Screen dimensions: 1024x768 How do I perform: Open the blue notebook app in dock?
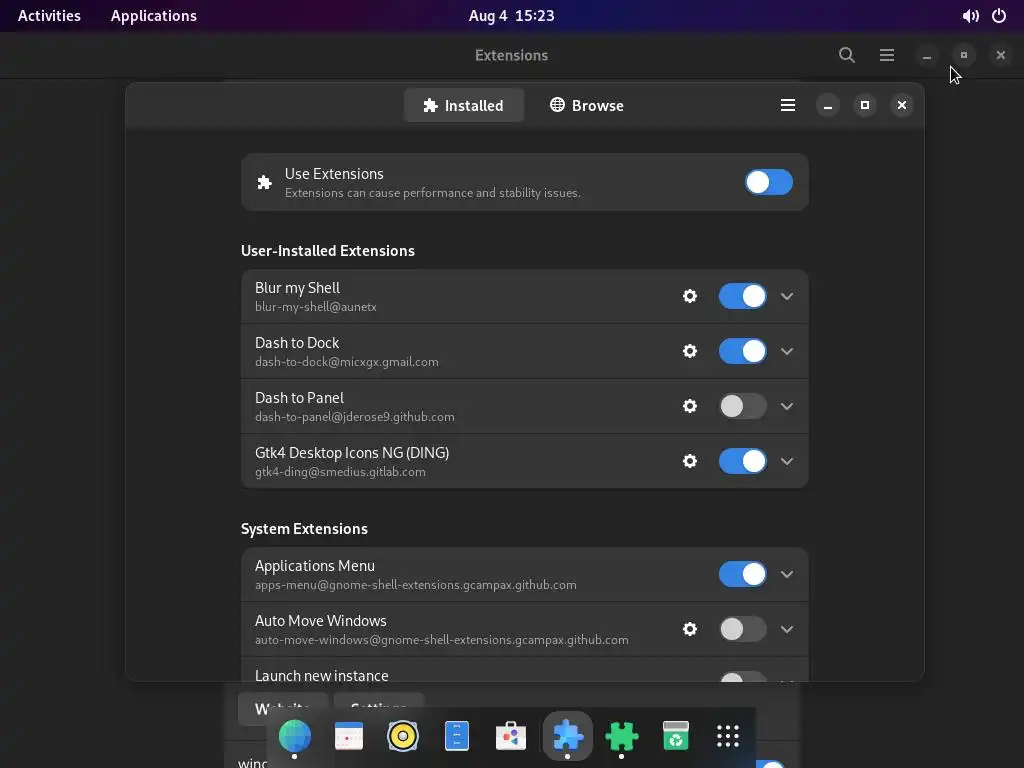456,736
